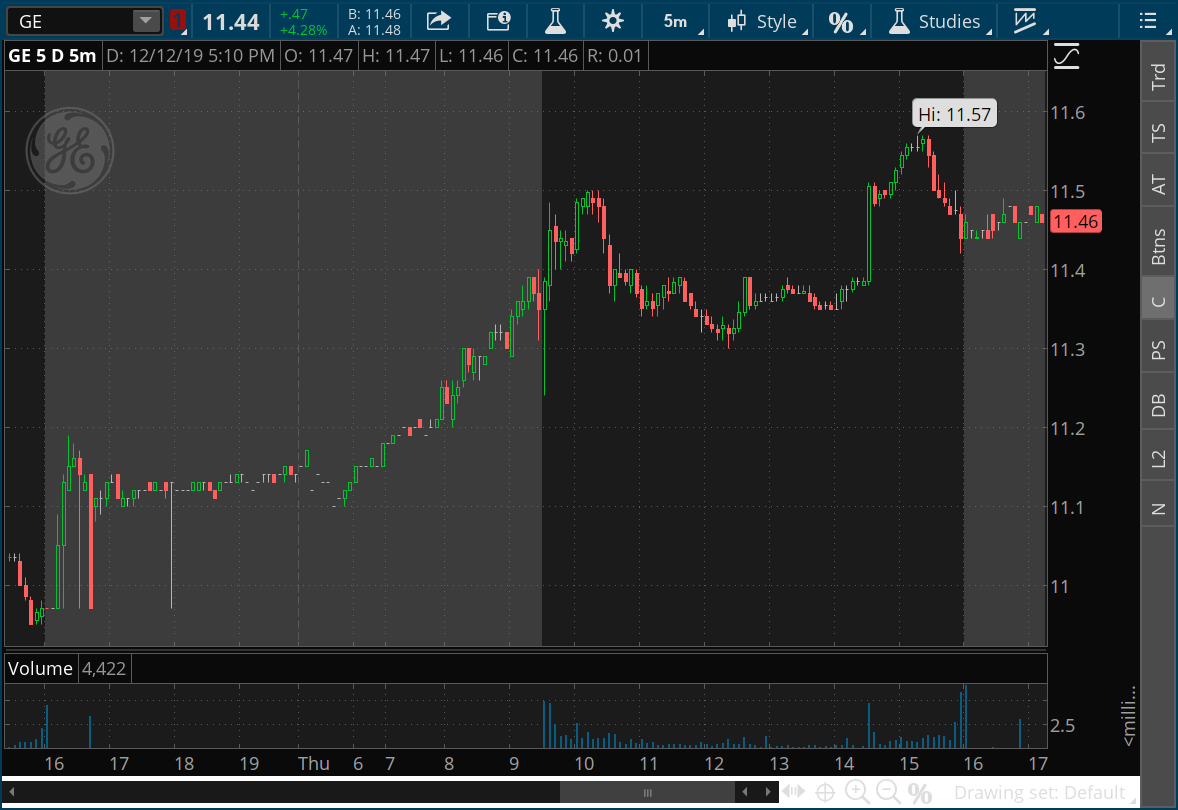This screenshot has width=1178, height=810.
Task: Click the horizontal chart scrollbar thumb
Action: (x=647, y=793)
